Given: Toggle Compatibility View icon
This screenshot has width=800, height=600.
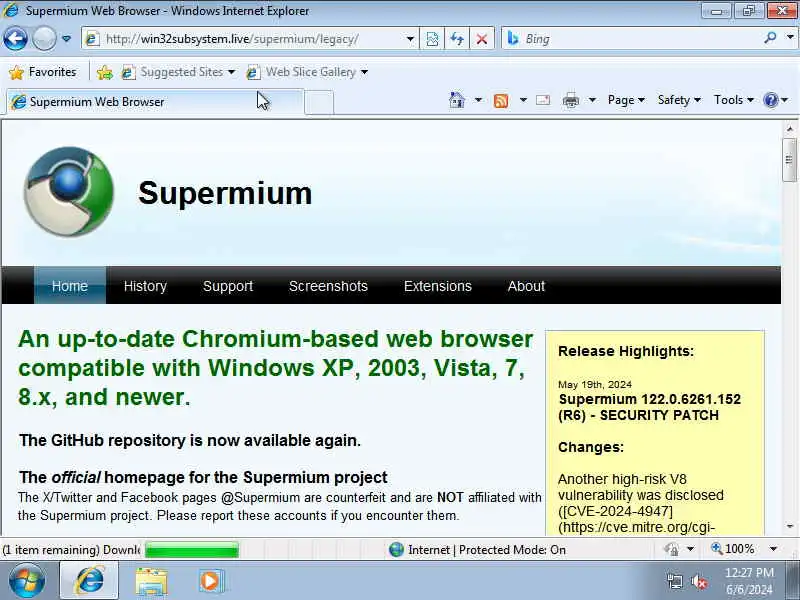Looking at the screenshot, I should pyautogui.click(x=432, y=39).
